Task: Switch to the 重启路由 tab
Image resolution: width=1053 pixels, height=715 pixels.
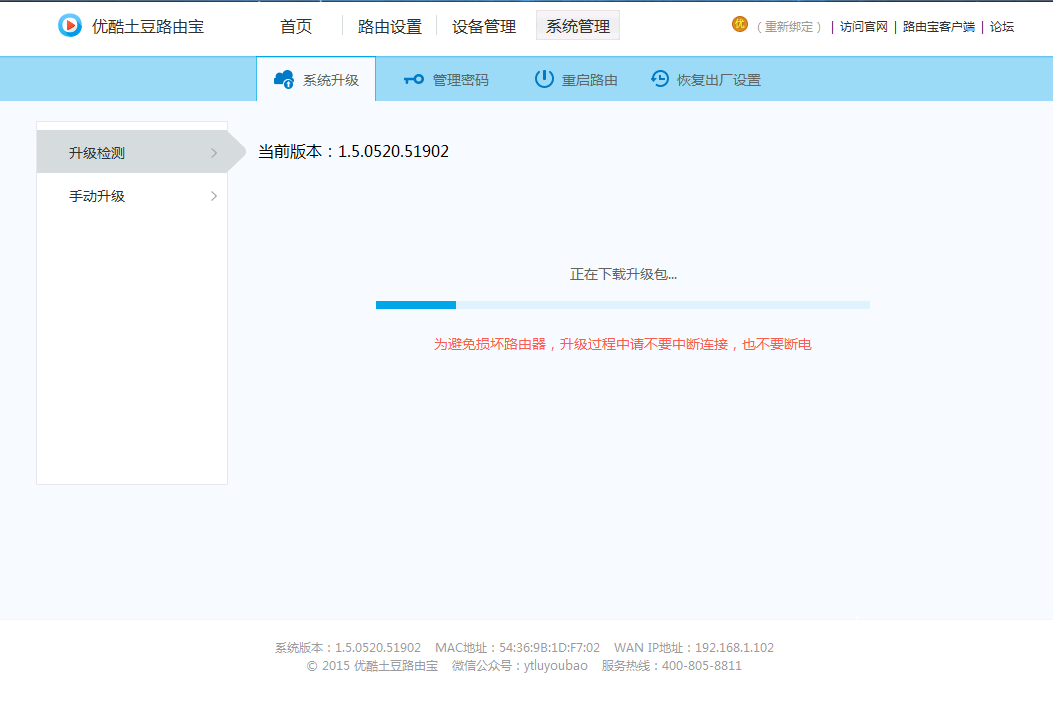Action: 576,80
